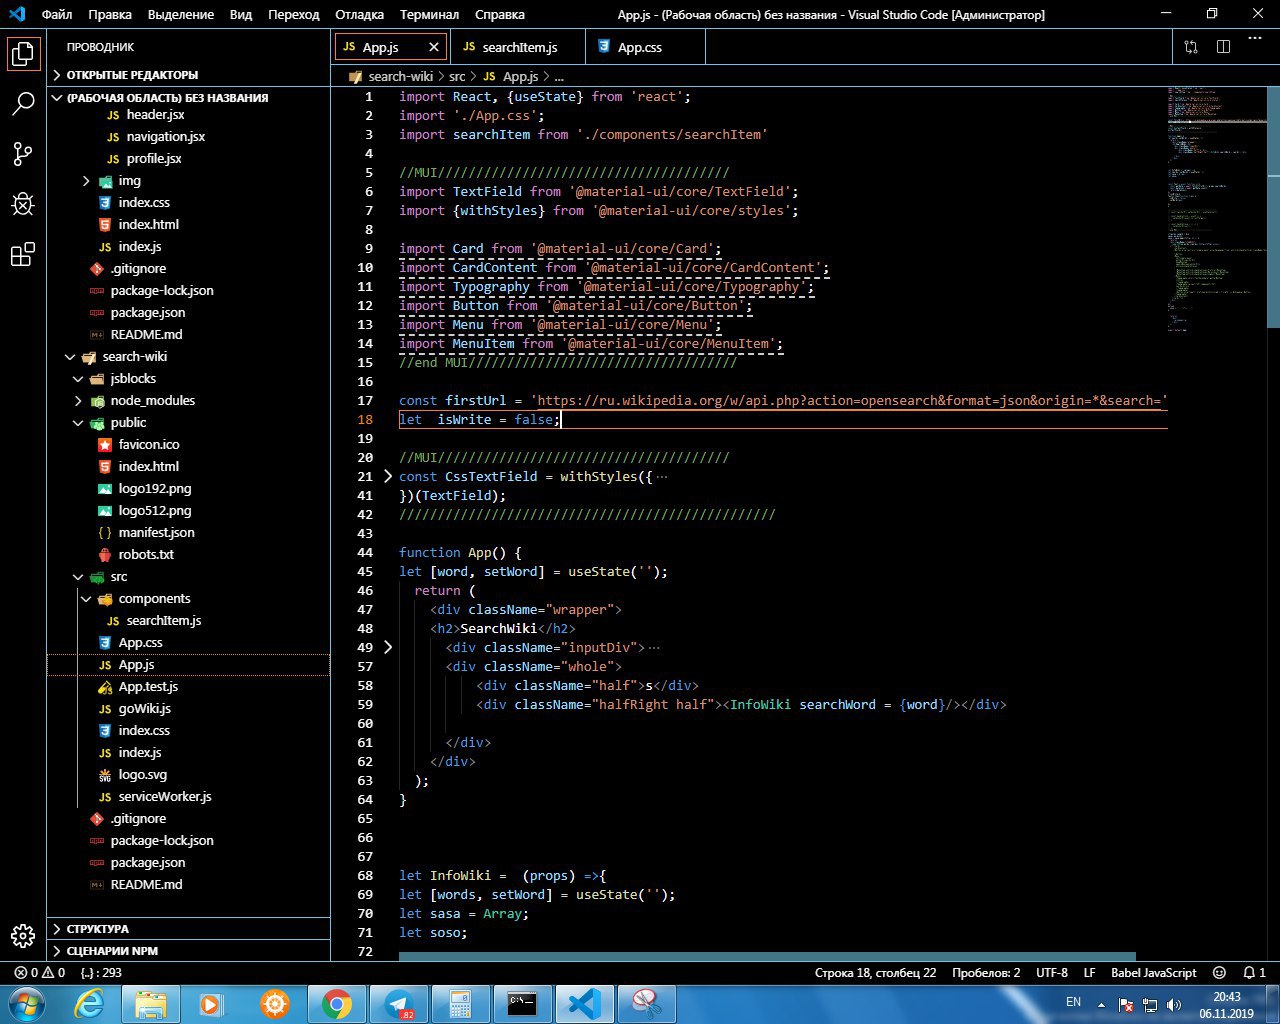1280x1024 pixels.
Task: Close the App.js tab
Action: point(433,47)
